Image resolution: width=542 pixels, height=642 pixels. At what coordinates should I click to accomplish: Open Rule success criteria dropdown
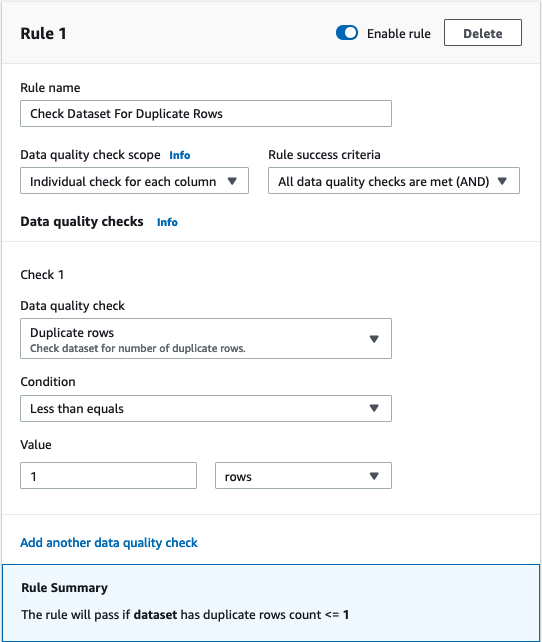(394, 181)
